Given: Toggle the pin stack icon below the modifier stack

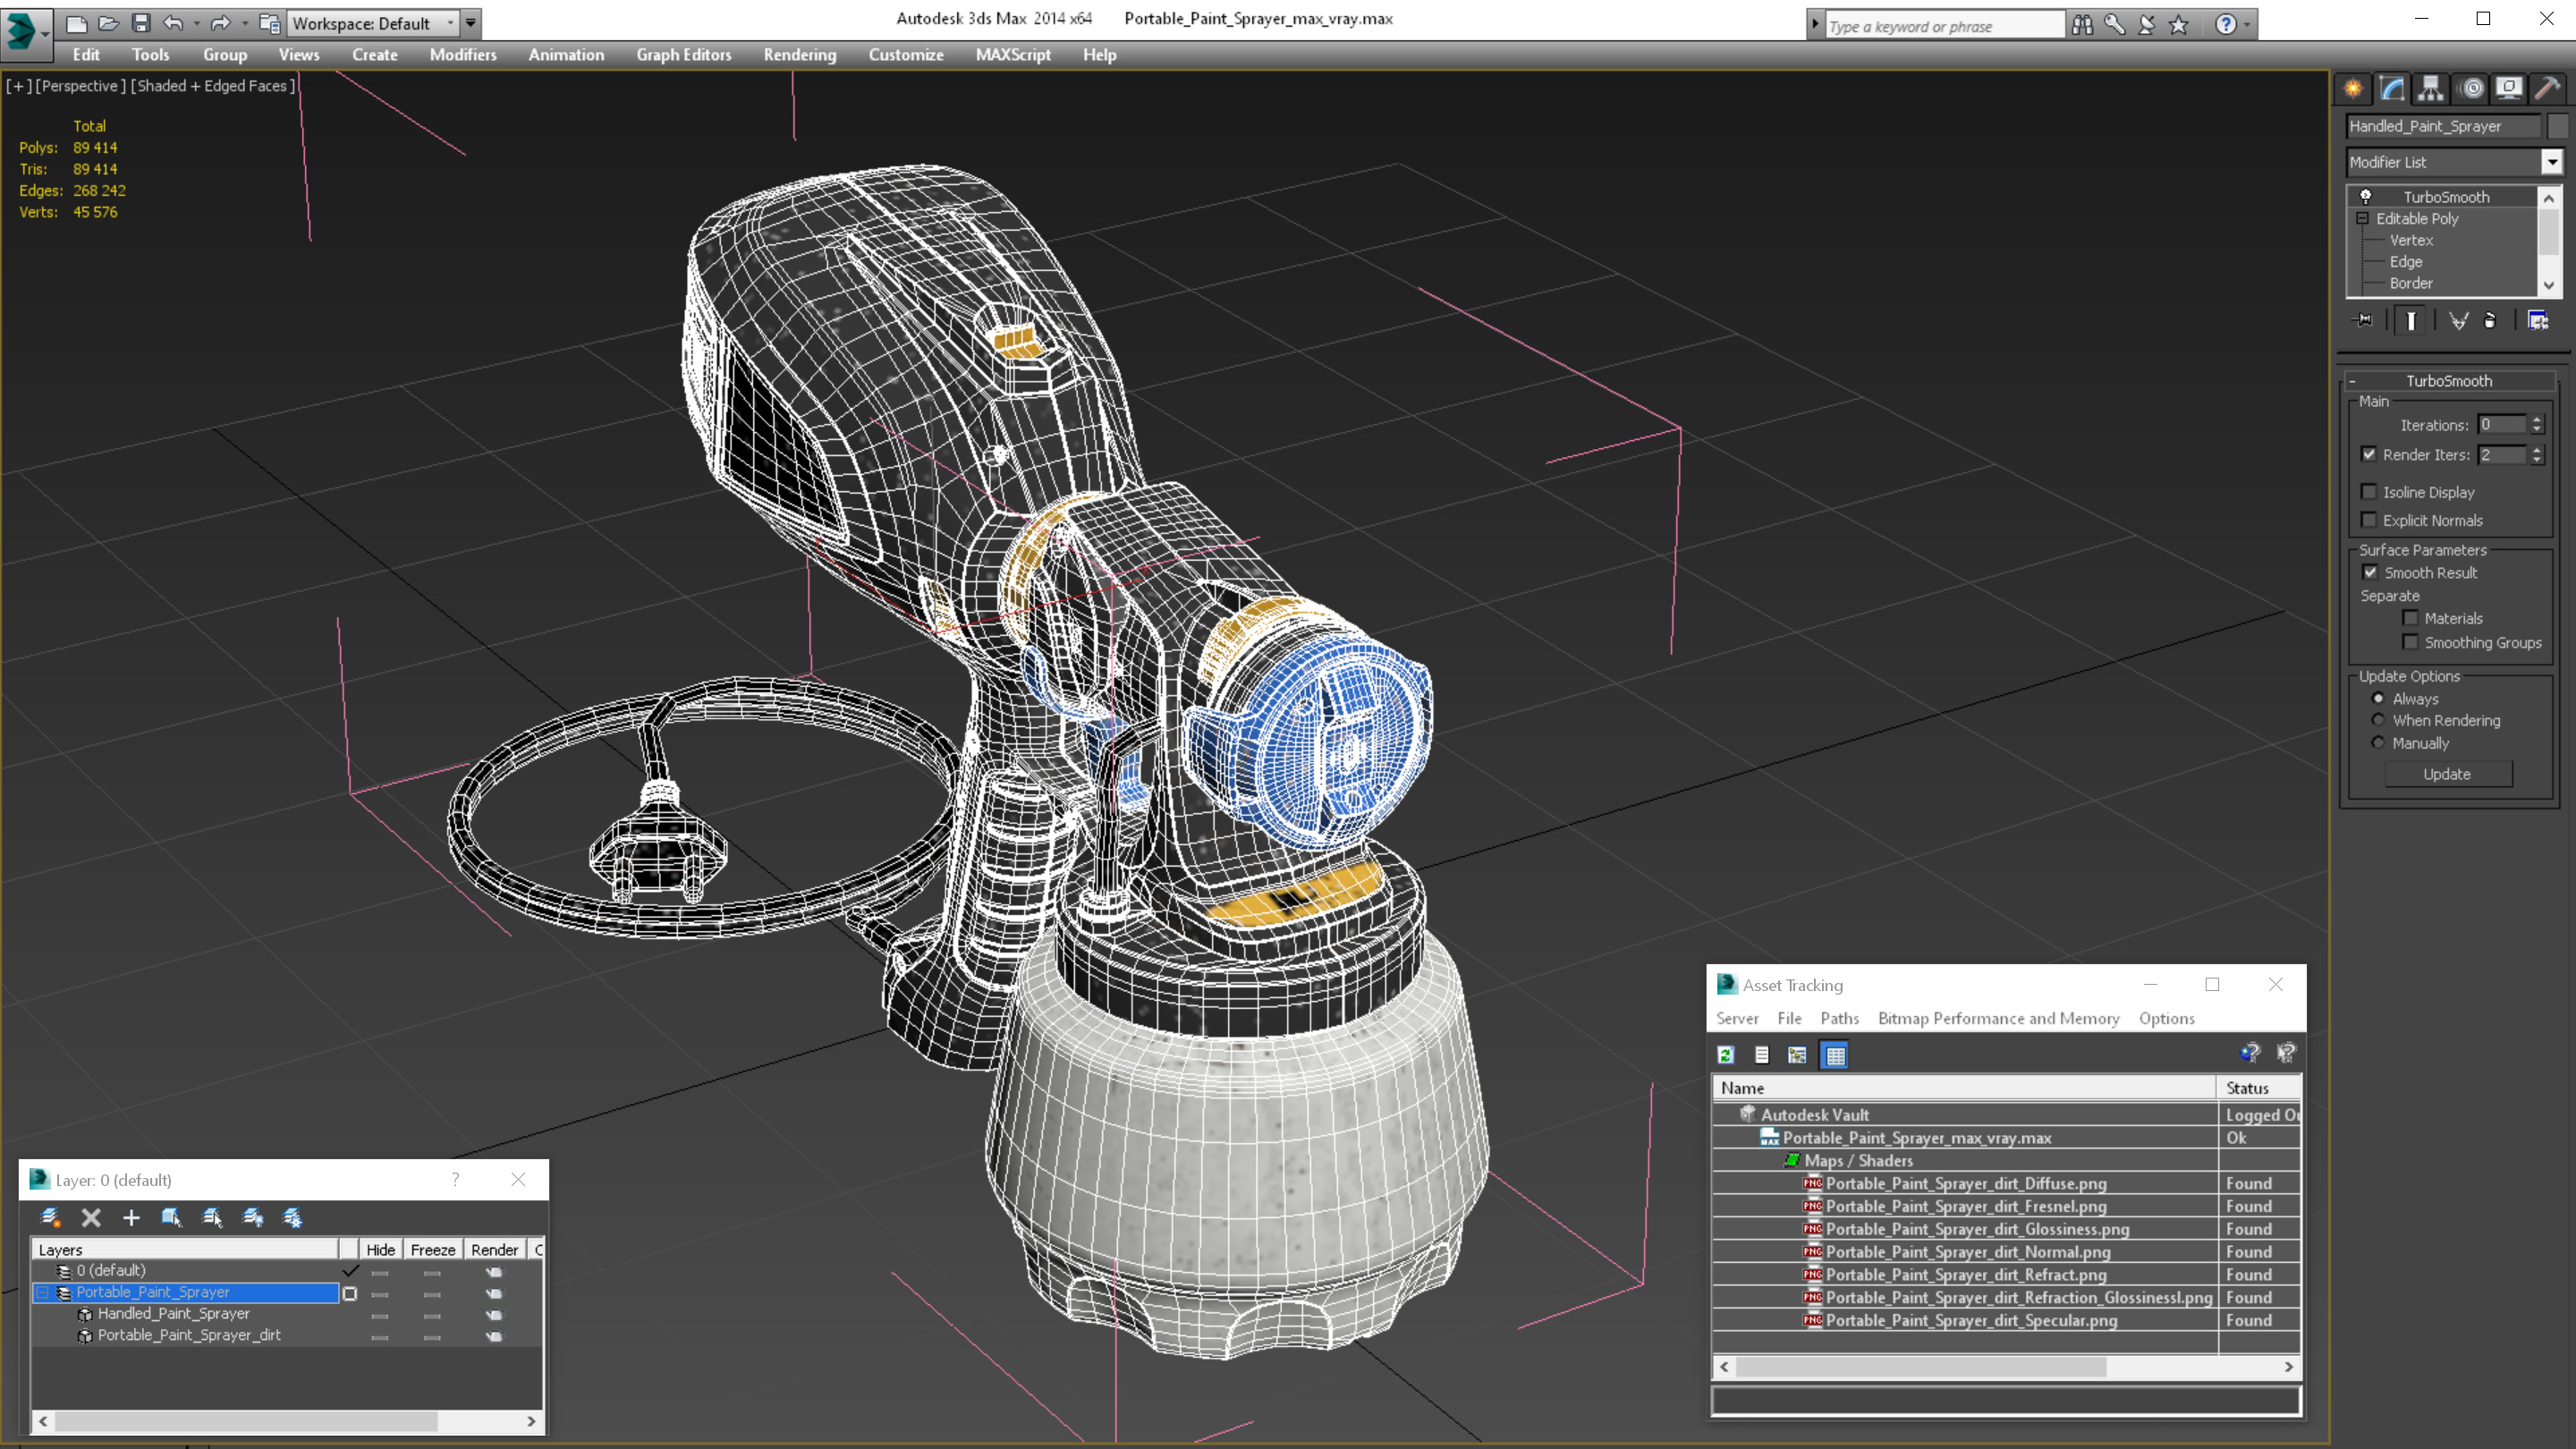Looking at the screenshot, I should pos(2364,320).
